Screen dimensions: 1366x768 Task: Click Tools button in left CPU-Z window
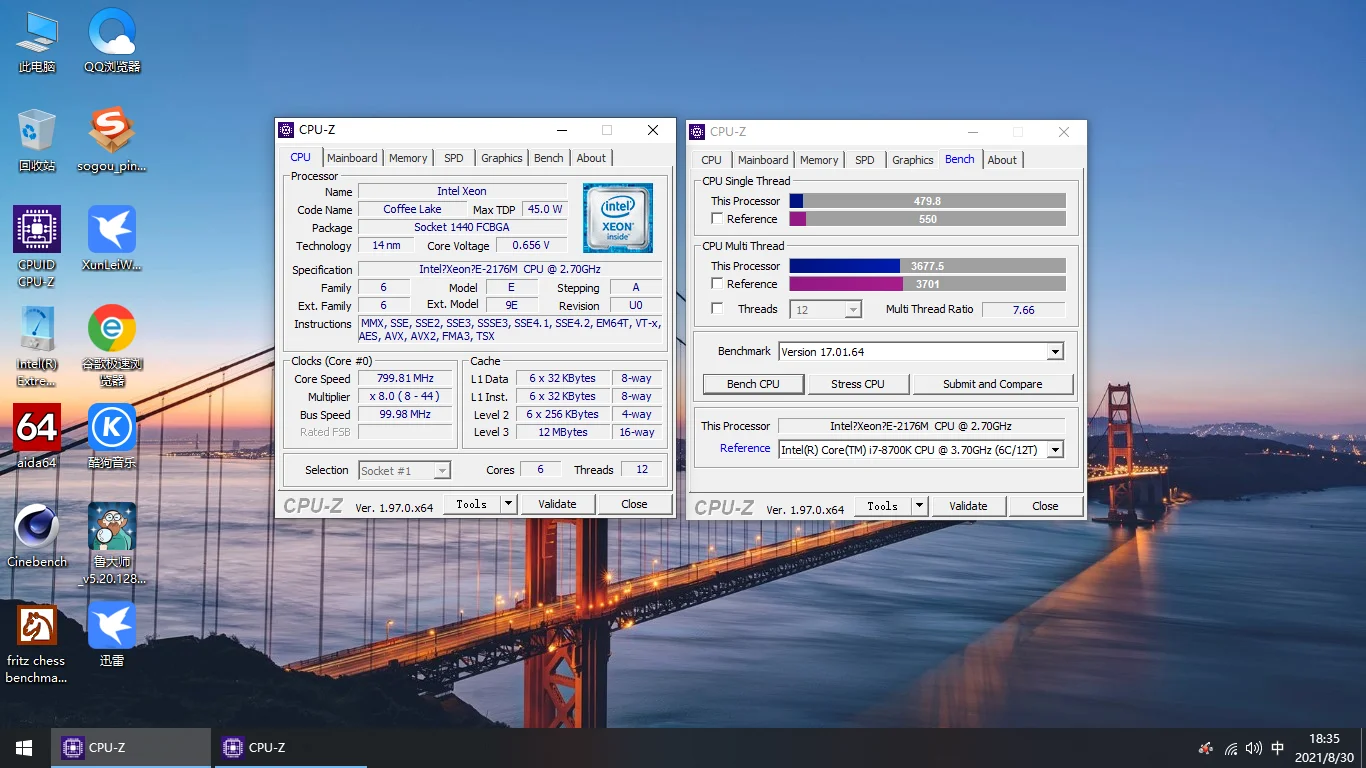[x=471, y=504]
